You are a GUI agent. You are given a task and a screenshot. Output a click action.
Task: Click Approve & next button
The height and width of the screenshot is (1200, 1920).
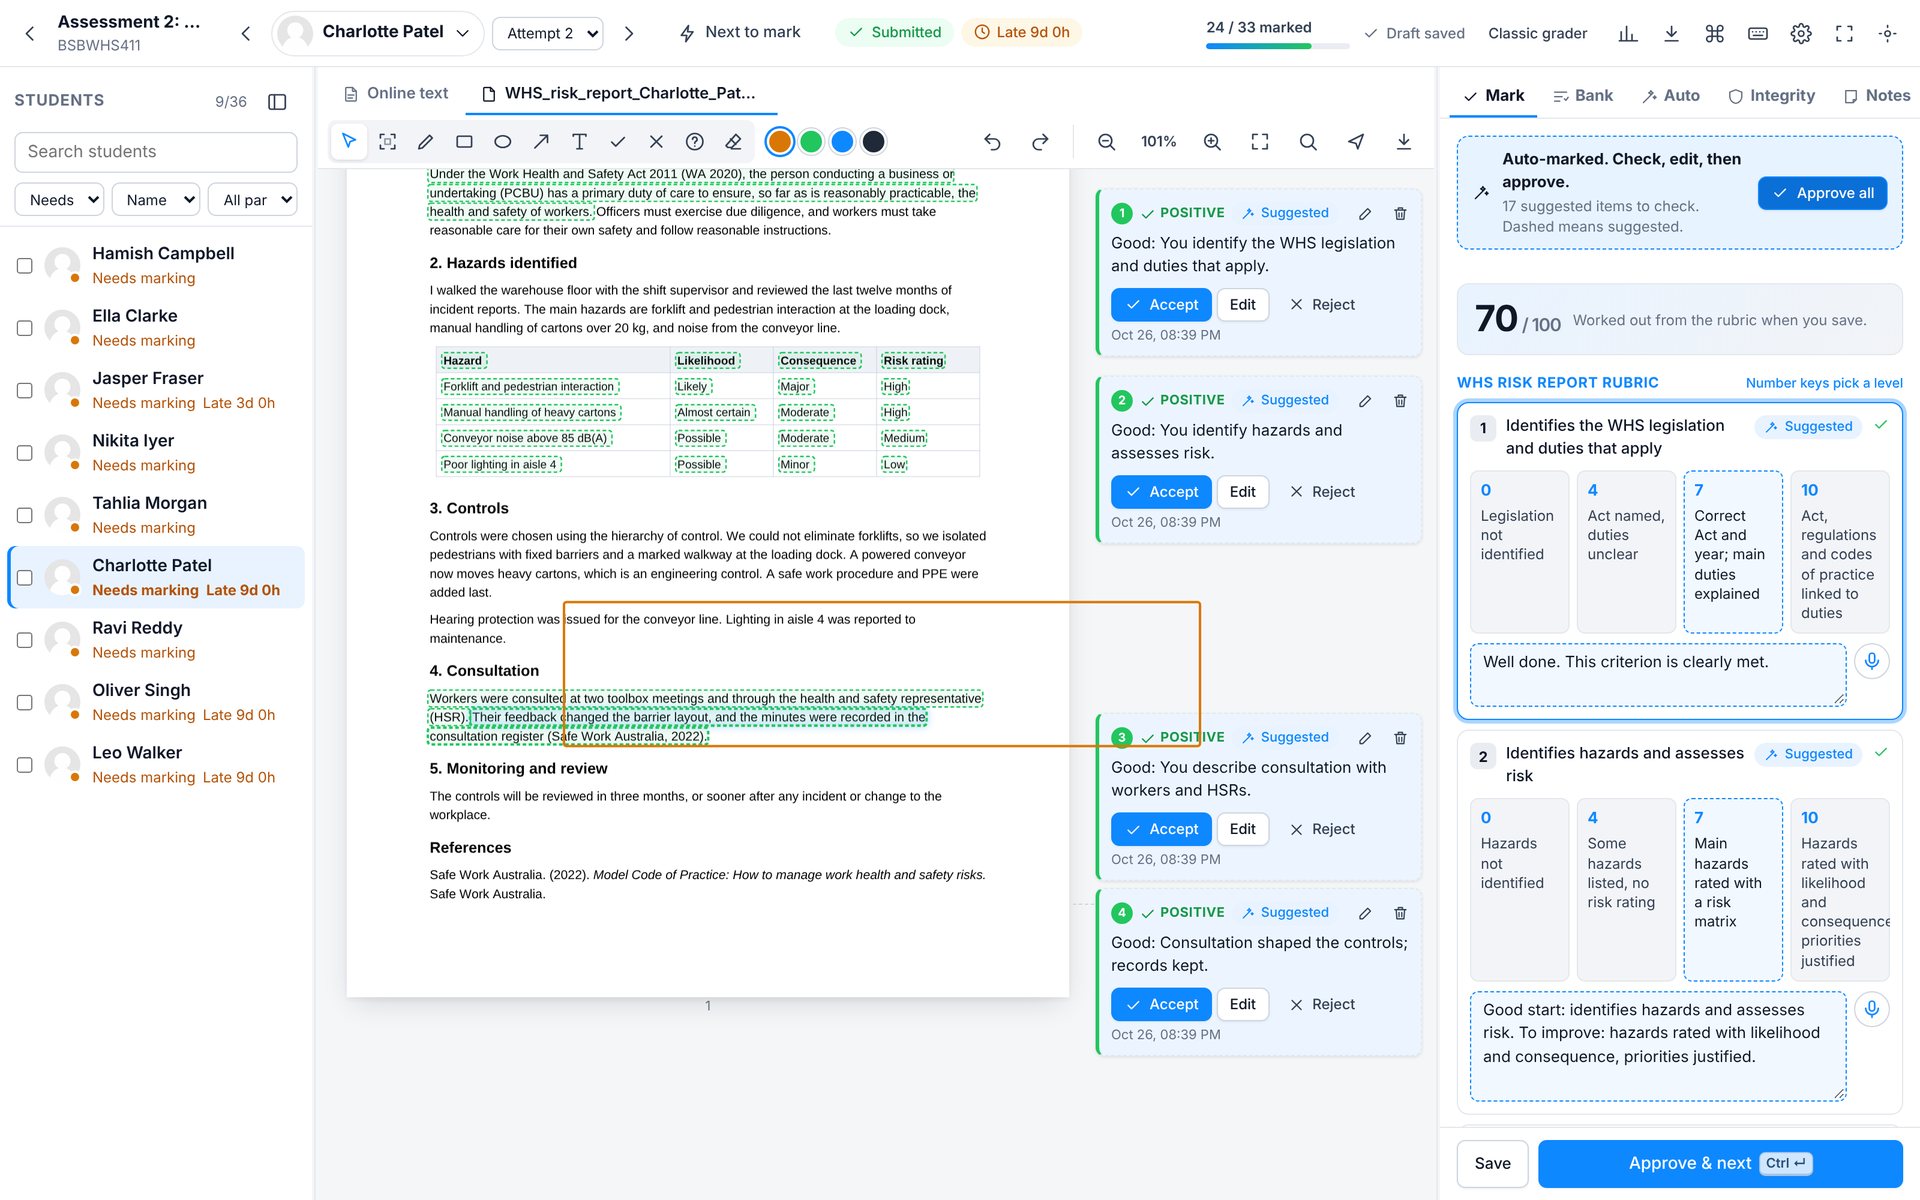click(x=1720, y=1163)
